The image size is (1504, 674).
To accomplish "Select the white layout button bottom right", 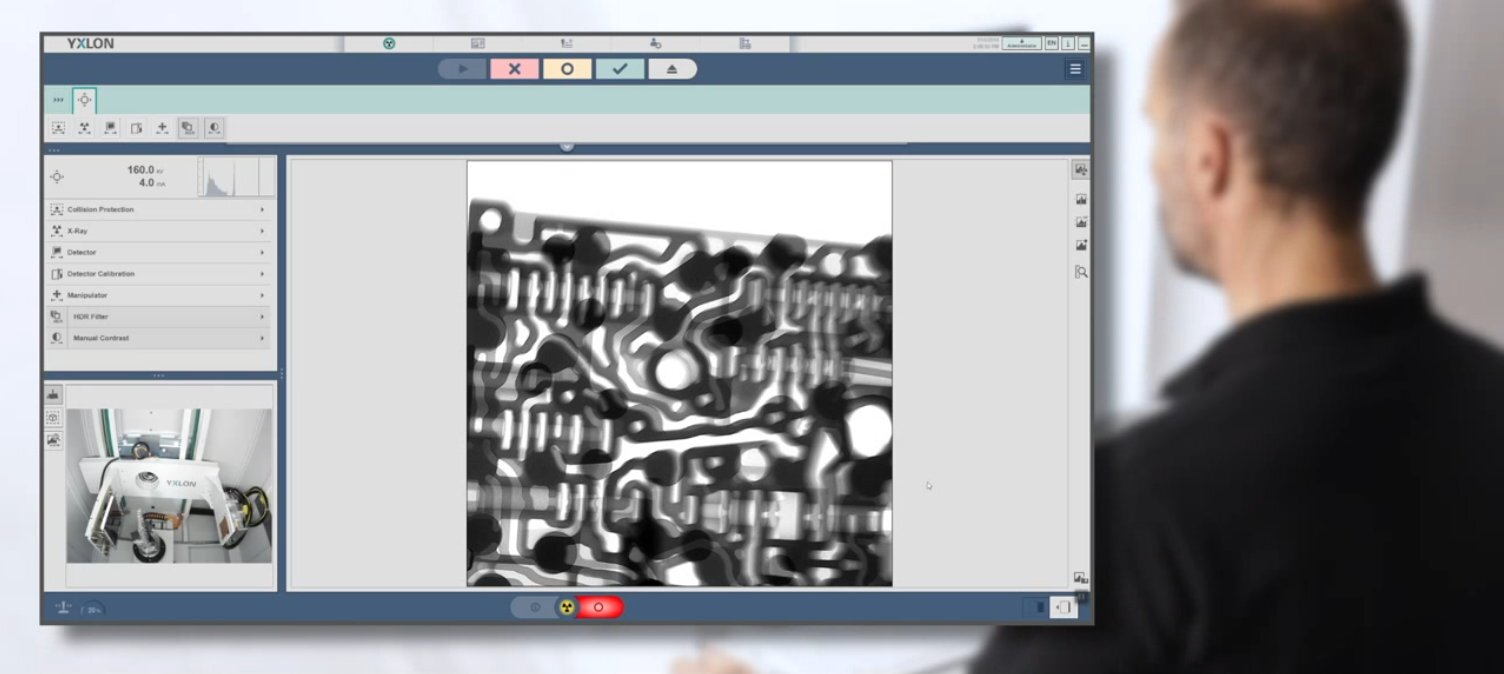I will point(1063,607).
